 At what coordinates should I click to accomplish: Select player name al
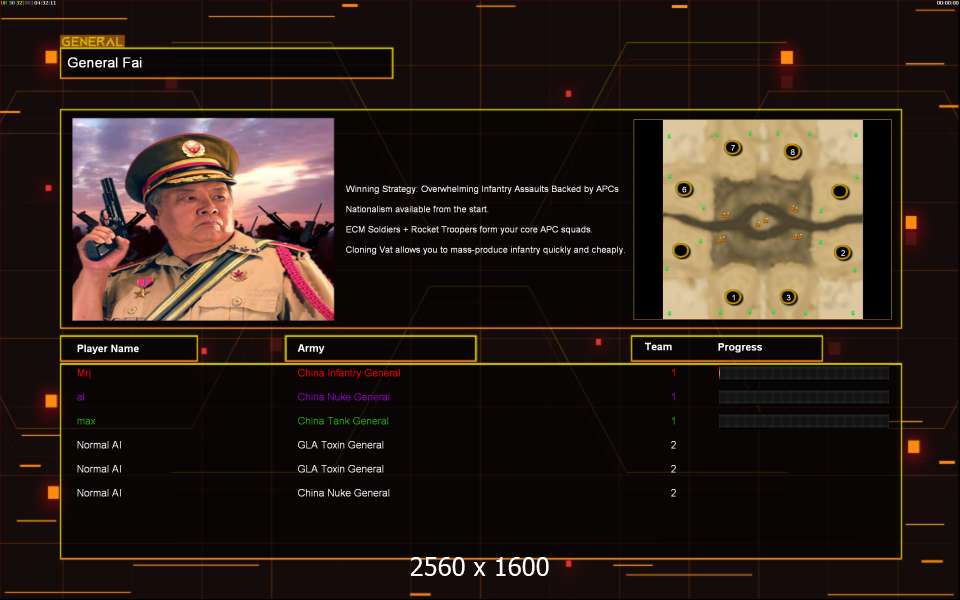81,397
